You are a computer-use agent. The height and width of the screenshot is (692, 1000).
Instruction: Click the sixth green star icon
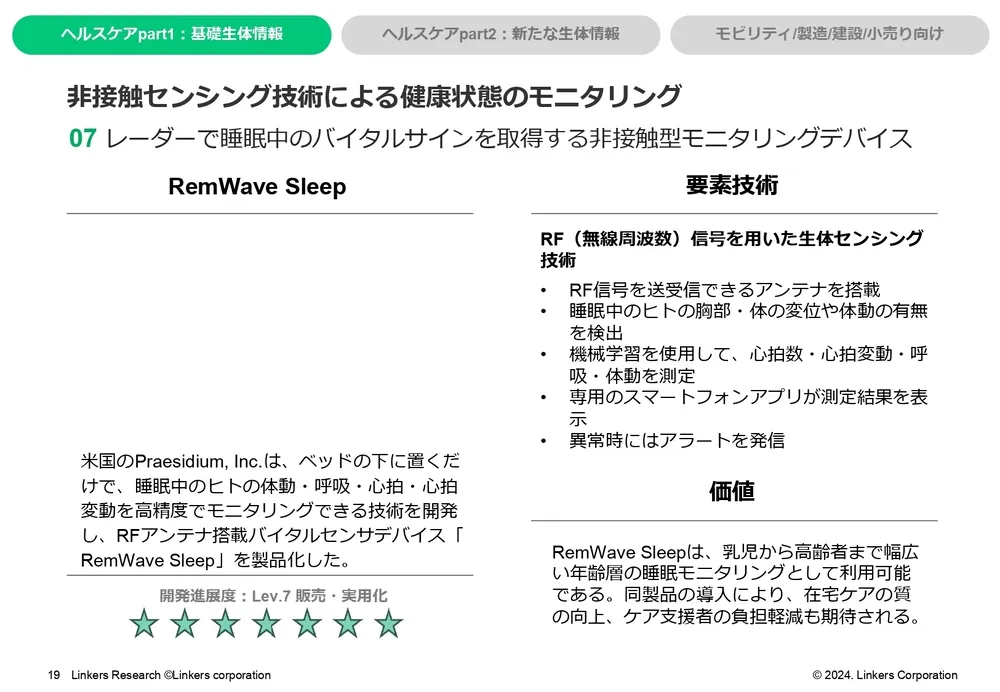point(347,624)
